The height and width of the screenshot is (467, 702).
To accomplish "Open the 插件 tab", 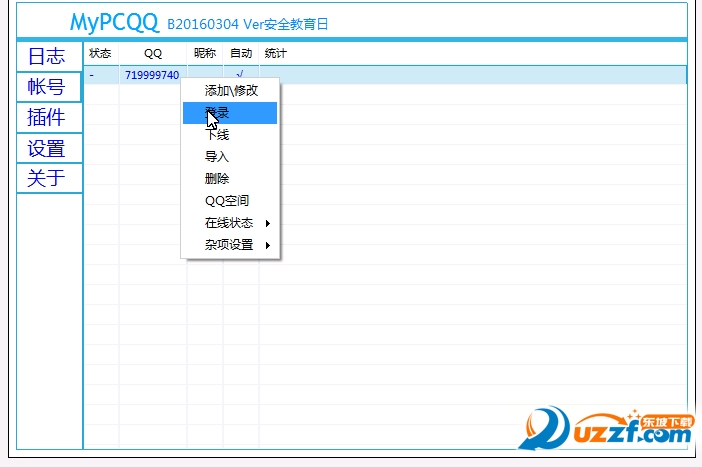I will click(x=49, y=117).
